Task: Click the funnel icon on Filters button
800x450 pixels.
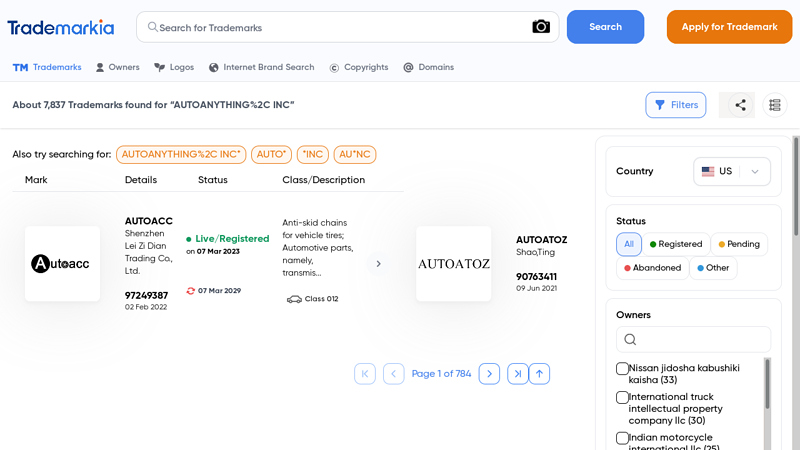Action: (x=660, y=105)
